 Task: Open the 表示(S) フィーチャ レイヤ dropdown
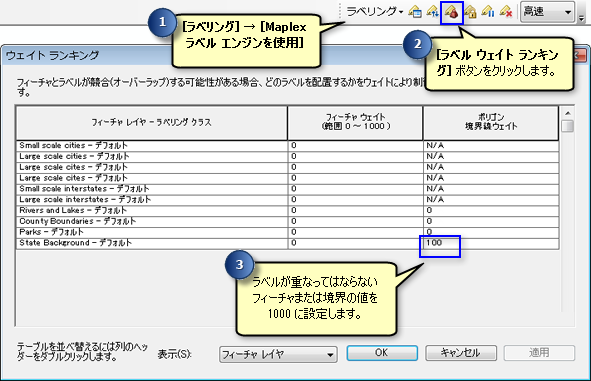click(x=278, y=354)
